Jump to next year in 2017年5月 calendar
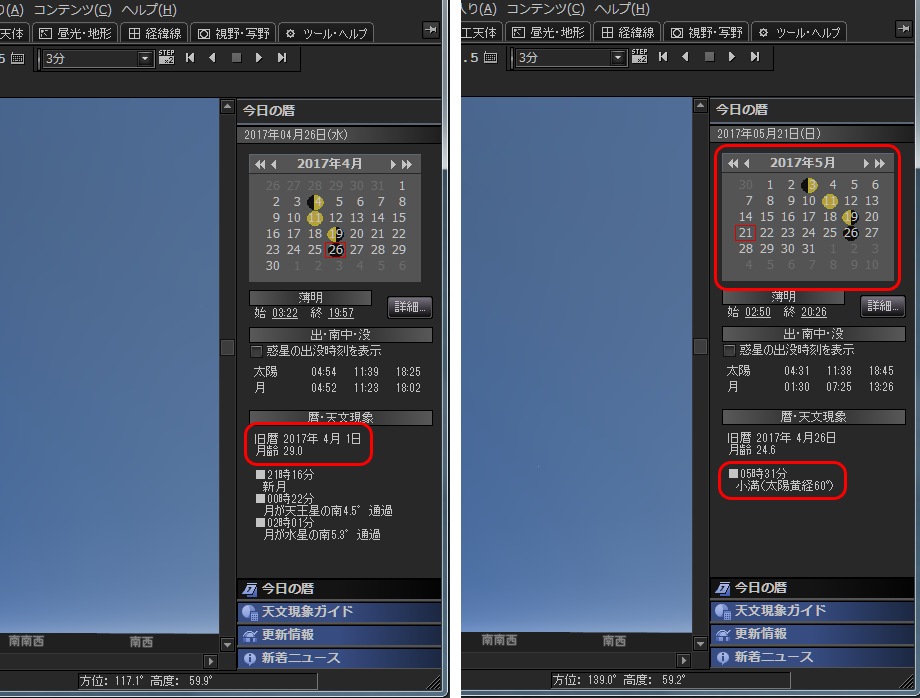Screen dimensions: 920x698 (880, 163)
